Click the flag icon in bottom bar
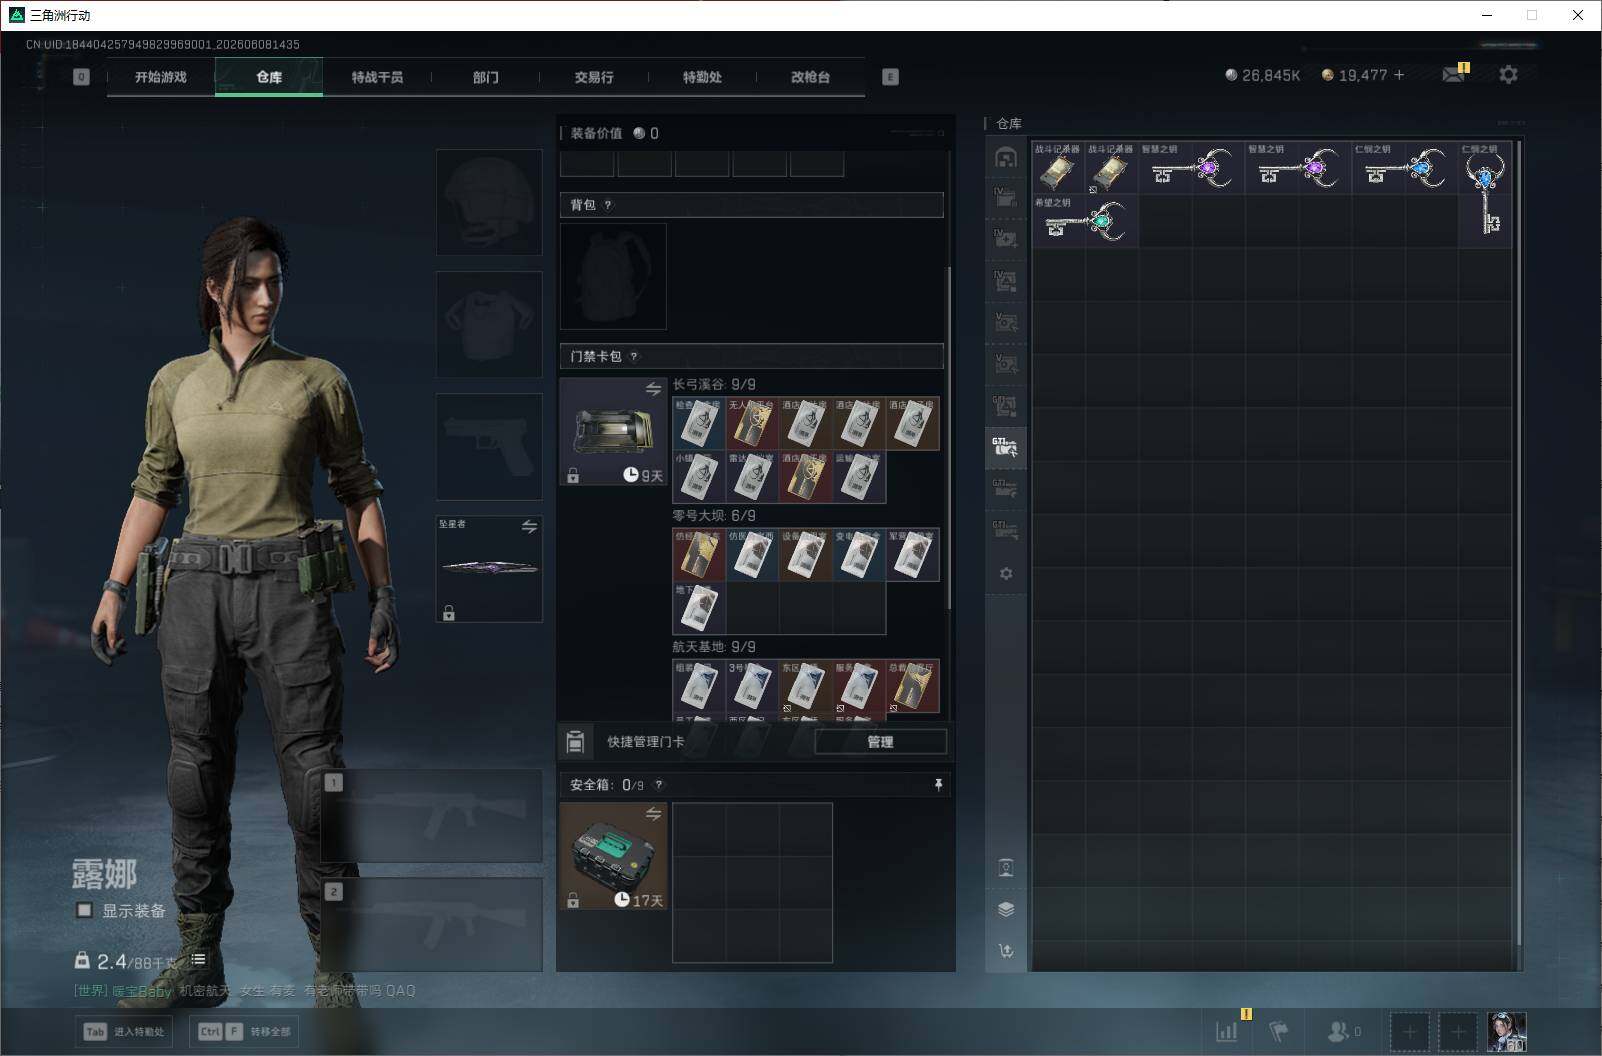Screen dimensions: 1602x1056 1278,1031
